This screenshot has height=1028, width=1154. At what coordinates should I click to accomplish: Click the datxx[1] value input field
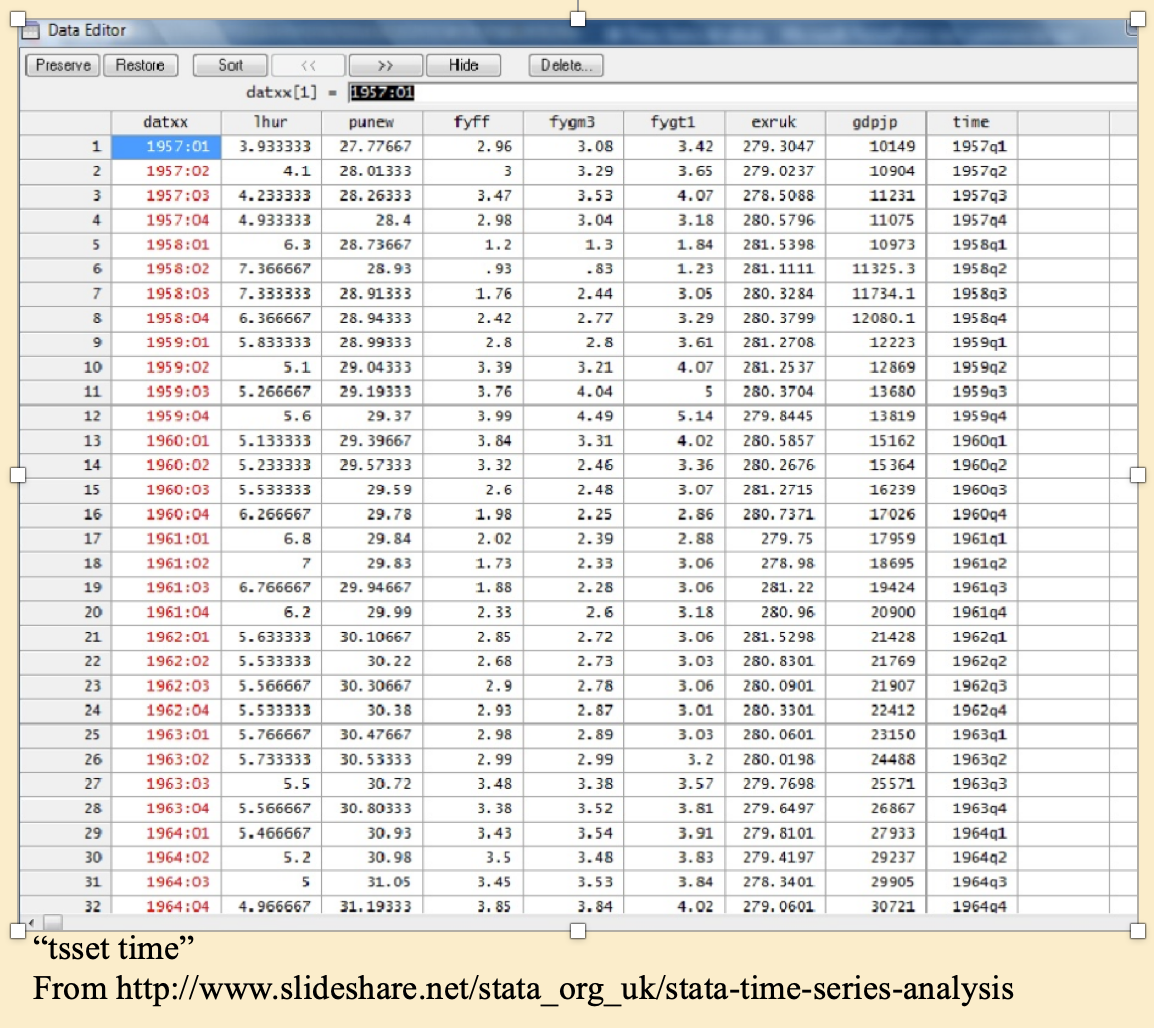pos(740,93)
